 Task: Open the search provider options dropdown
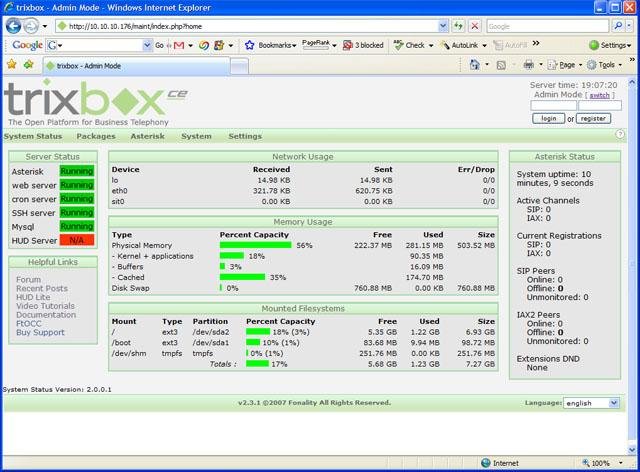pos(629,26)
